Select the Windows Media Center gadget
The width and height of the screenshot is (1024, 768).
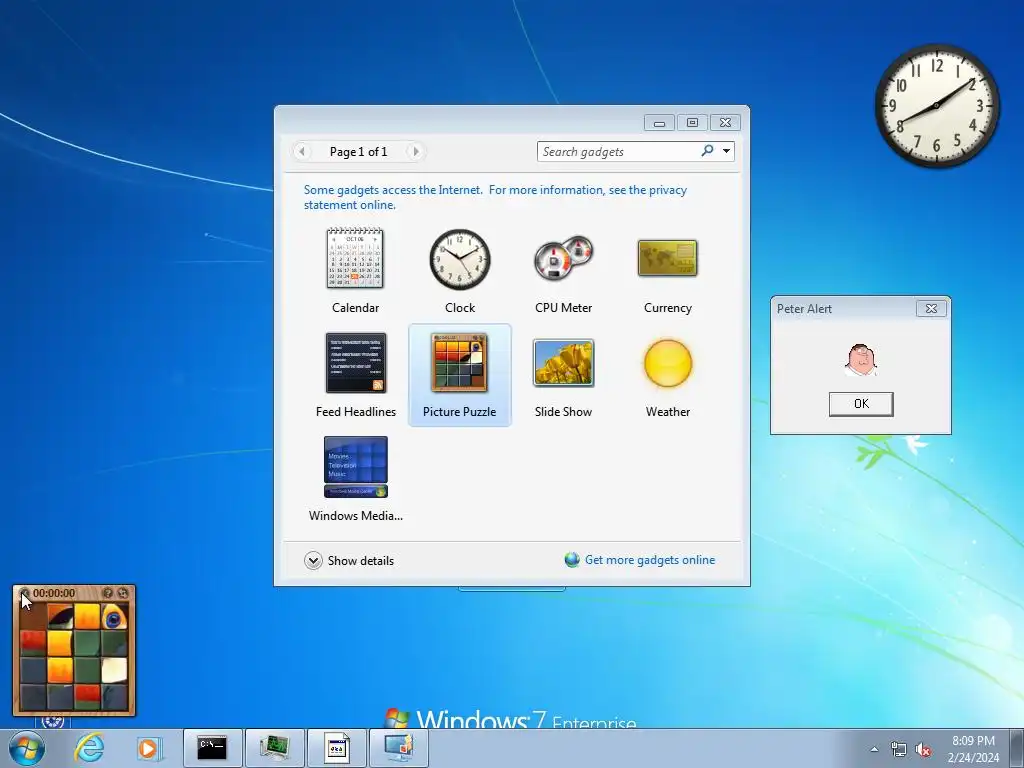355,479
